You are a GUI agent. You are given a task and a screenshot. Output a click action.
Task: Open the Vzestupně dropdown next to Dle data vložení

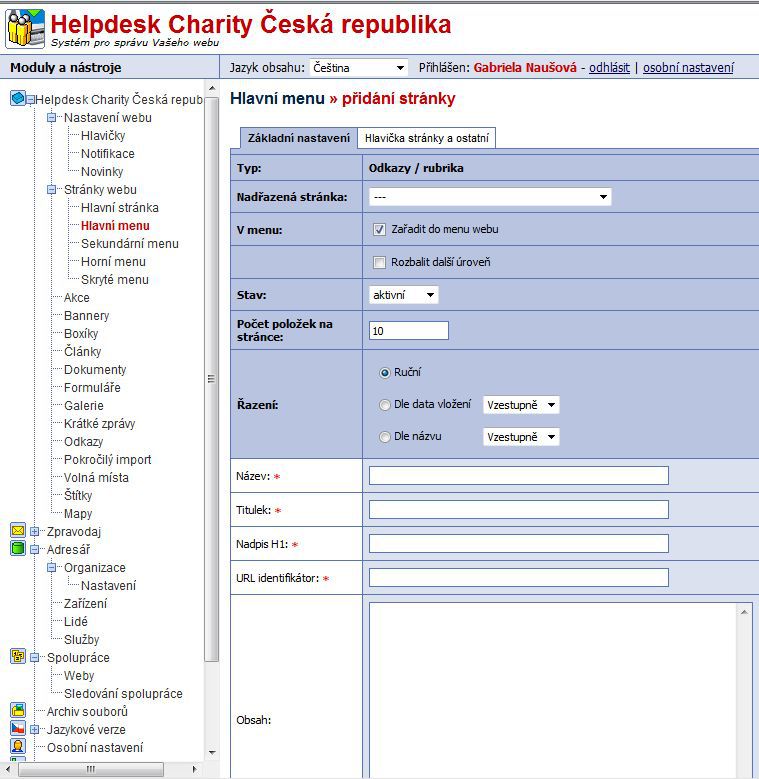[x=521, y=405]
